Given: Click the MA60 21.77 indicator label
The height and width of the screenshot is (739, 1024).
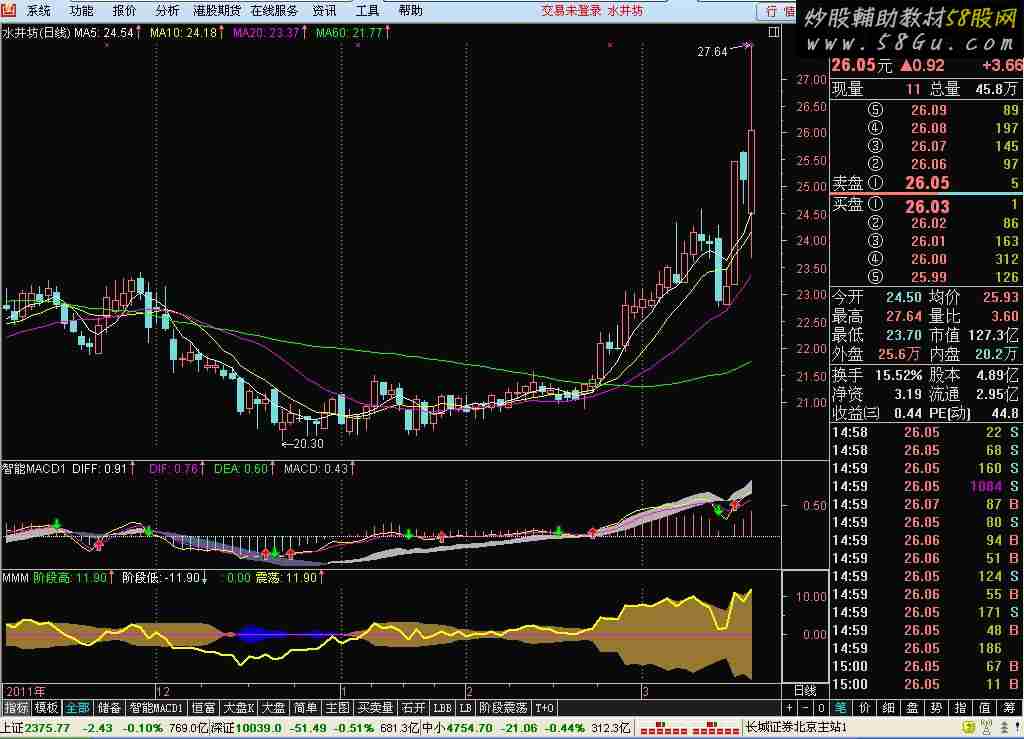Looking at the screenshot, I should point(349,32).
